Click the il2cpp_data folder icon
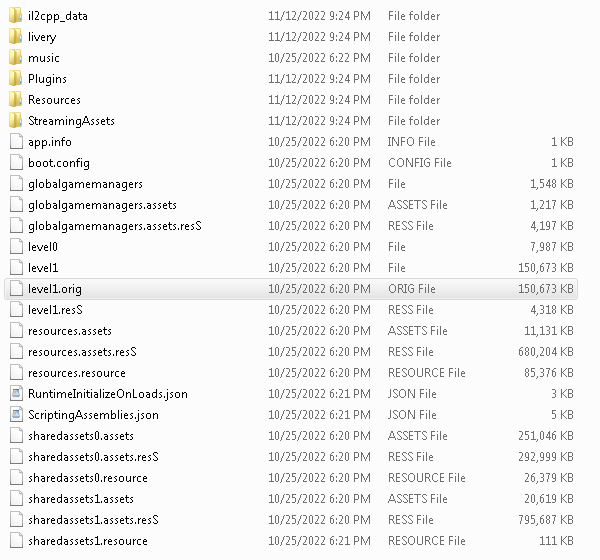The width and height of the screenshot is (600, 560). tap(15, 16)
